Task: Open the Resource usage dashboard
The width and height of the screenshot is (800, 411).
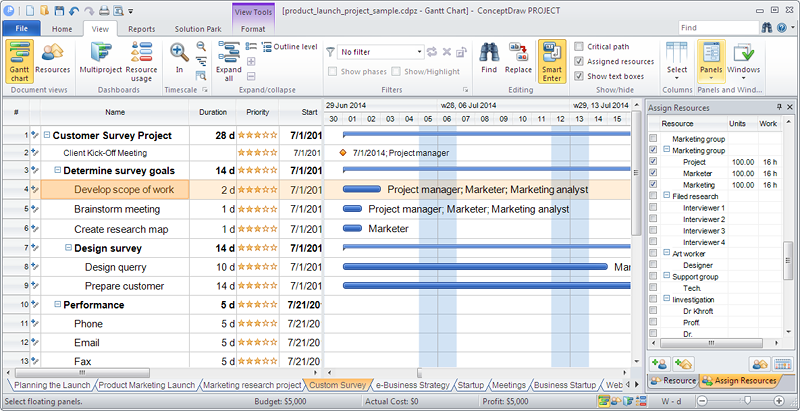Action: point(141,60)
